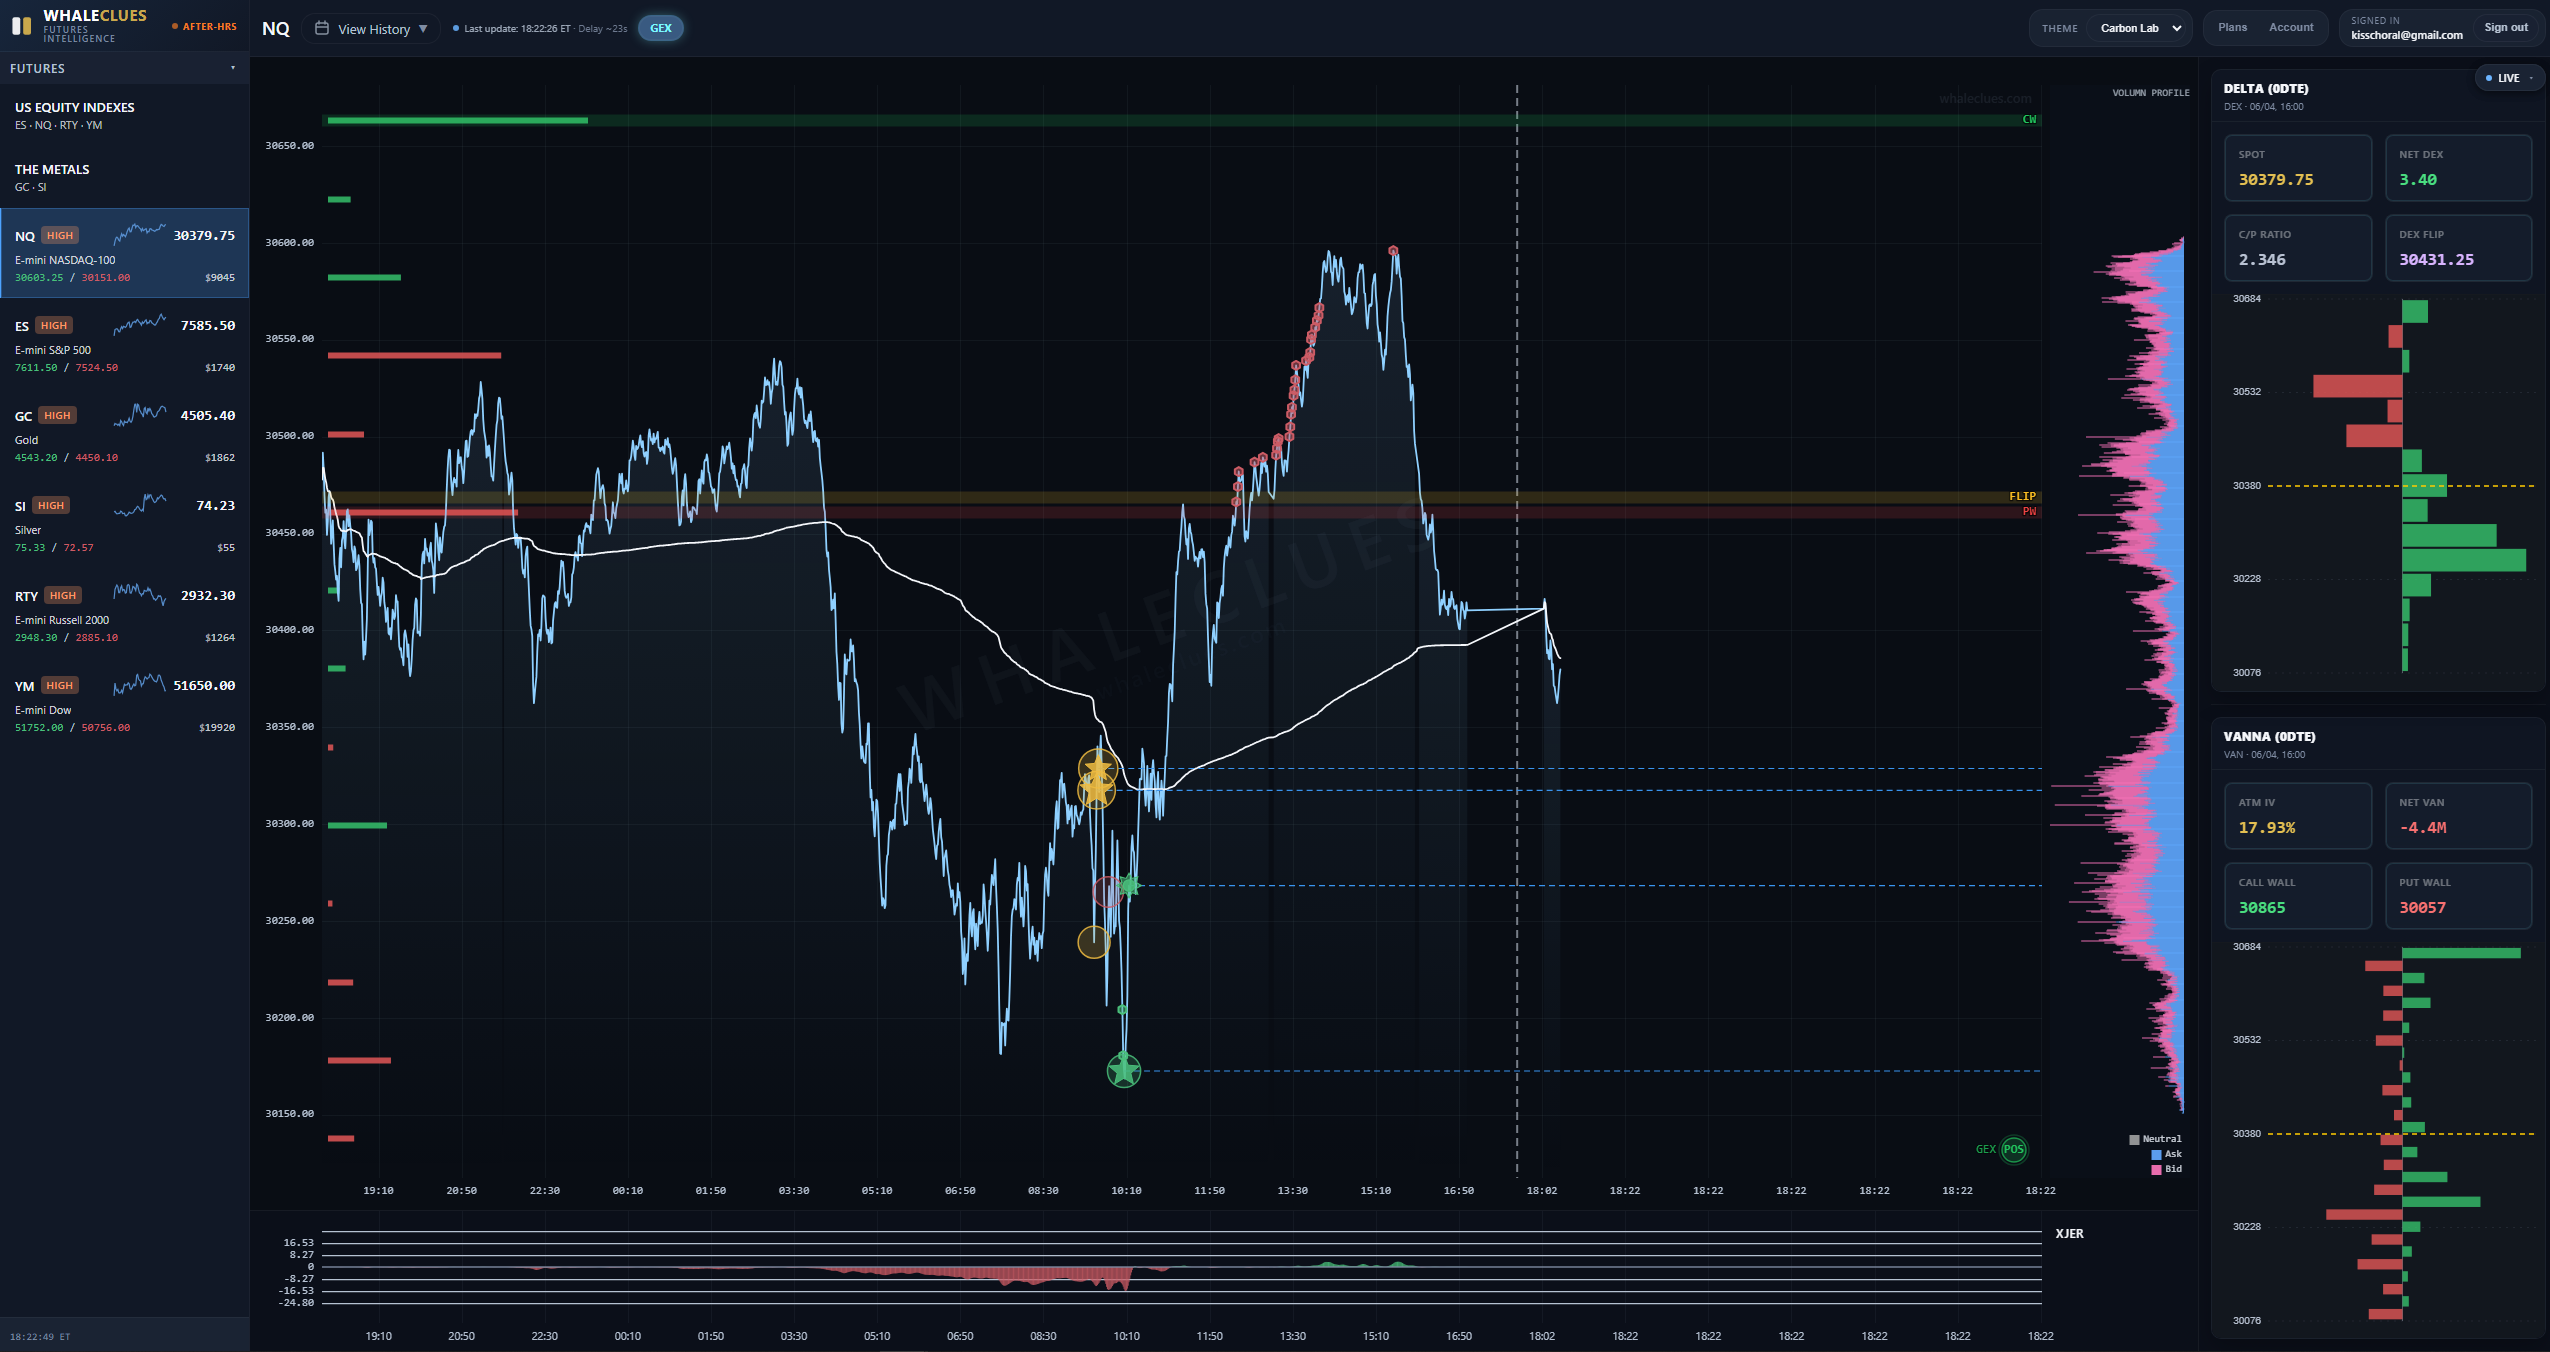Viewport: 2550px width, 1352px height.
Task: Click the NET DEX 3.40 stat card
Action: [x=2458, y=168]
